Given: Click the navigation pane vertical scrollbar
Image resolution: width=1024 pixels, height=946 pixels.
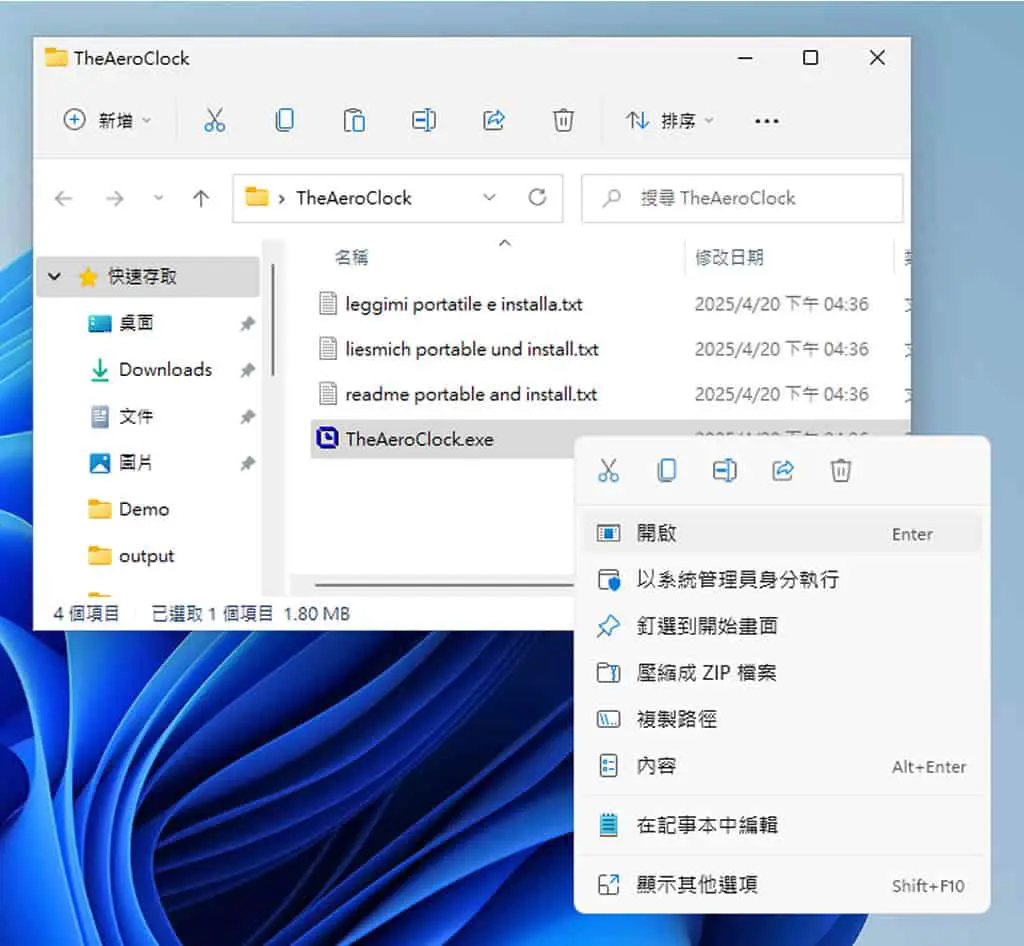Looking at the screenshot, I should [273, 319].
